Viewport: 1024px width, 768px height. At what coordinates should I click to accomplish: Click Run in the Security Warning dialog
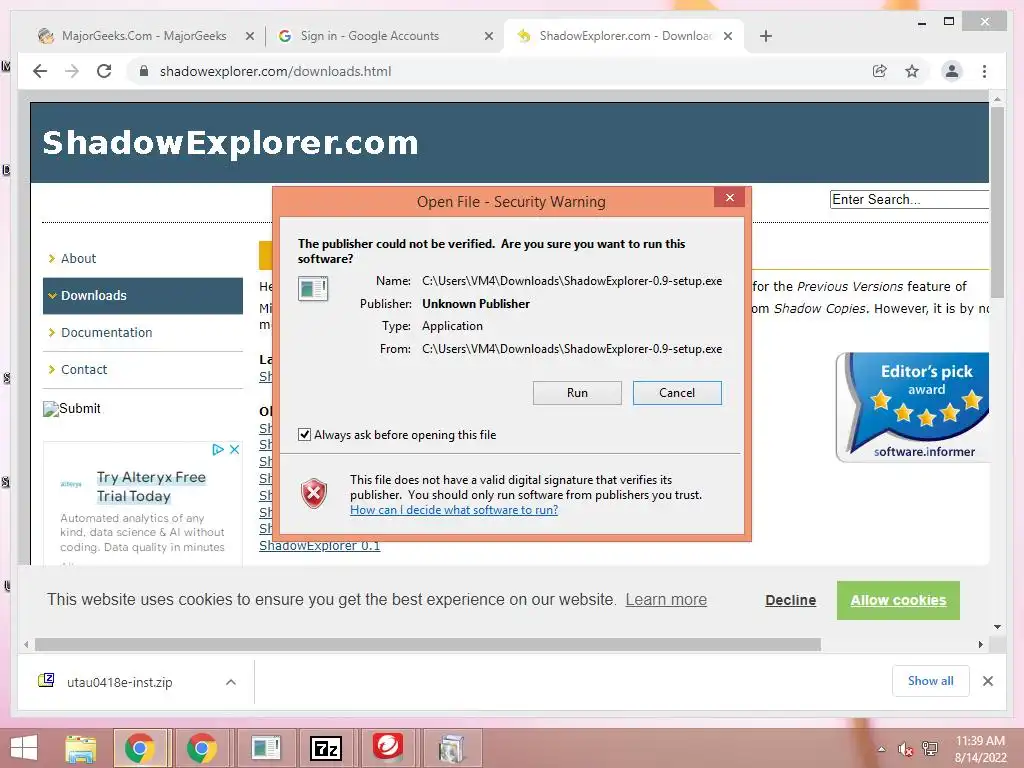coord(577,392)
